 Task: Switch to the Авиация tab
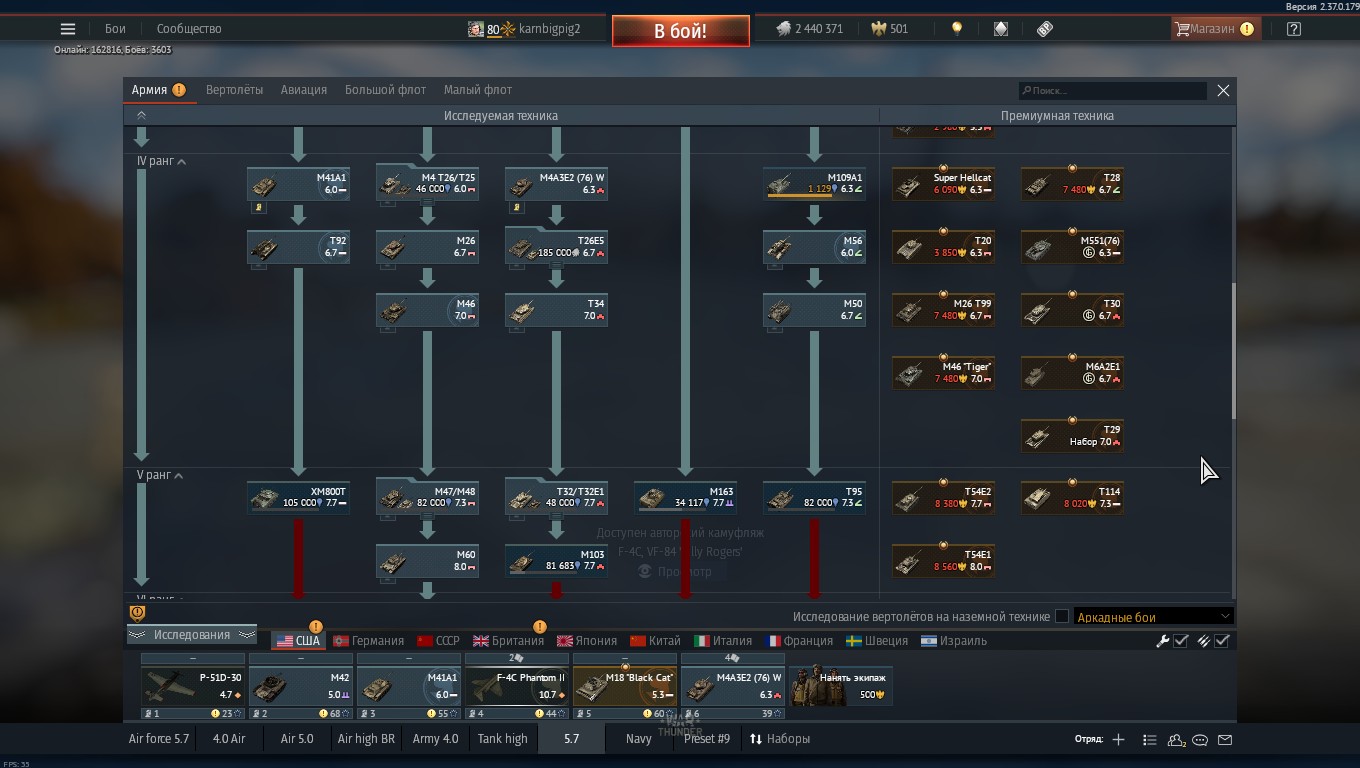pos(304,90)
